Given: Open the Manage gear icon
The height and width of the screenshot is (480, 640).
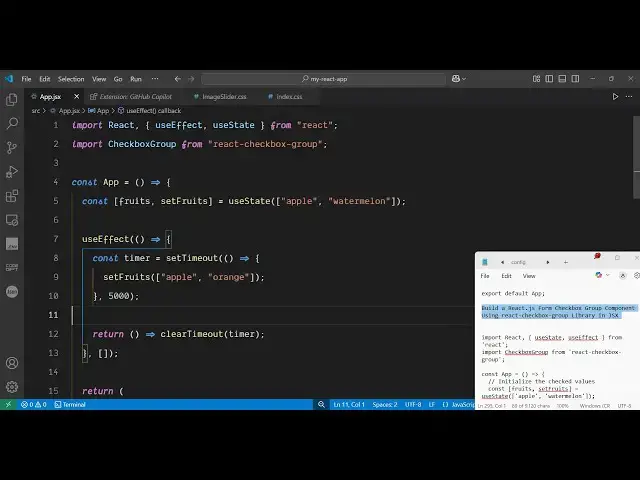Looking at the screenshot, I should point(12,387).
